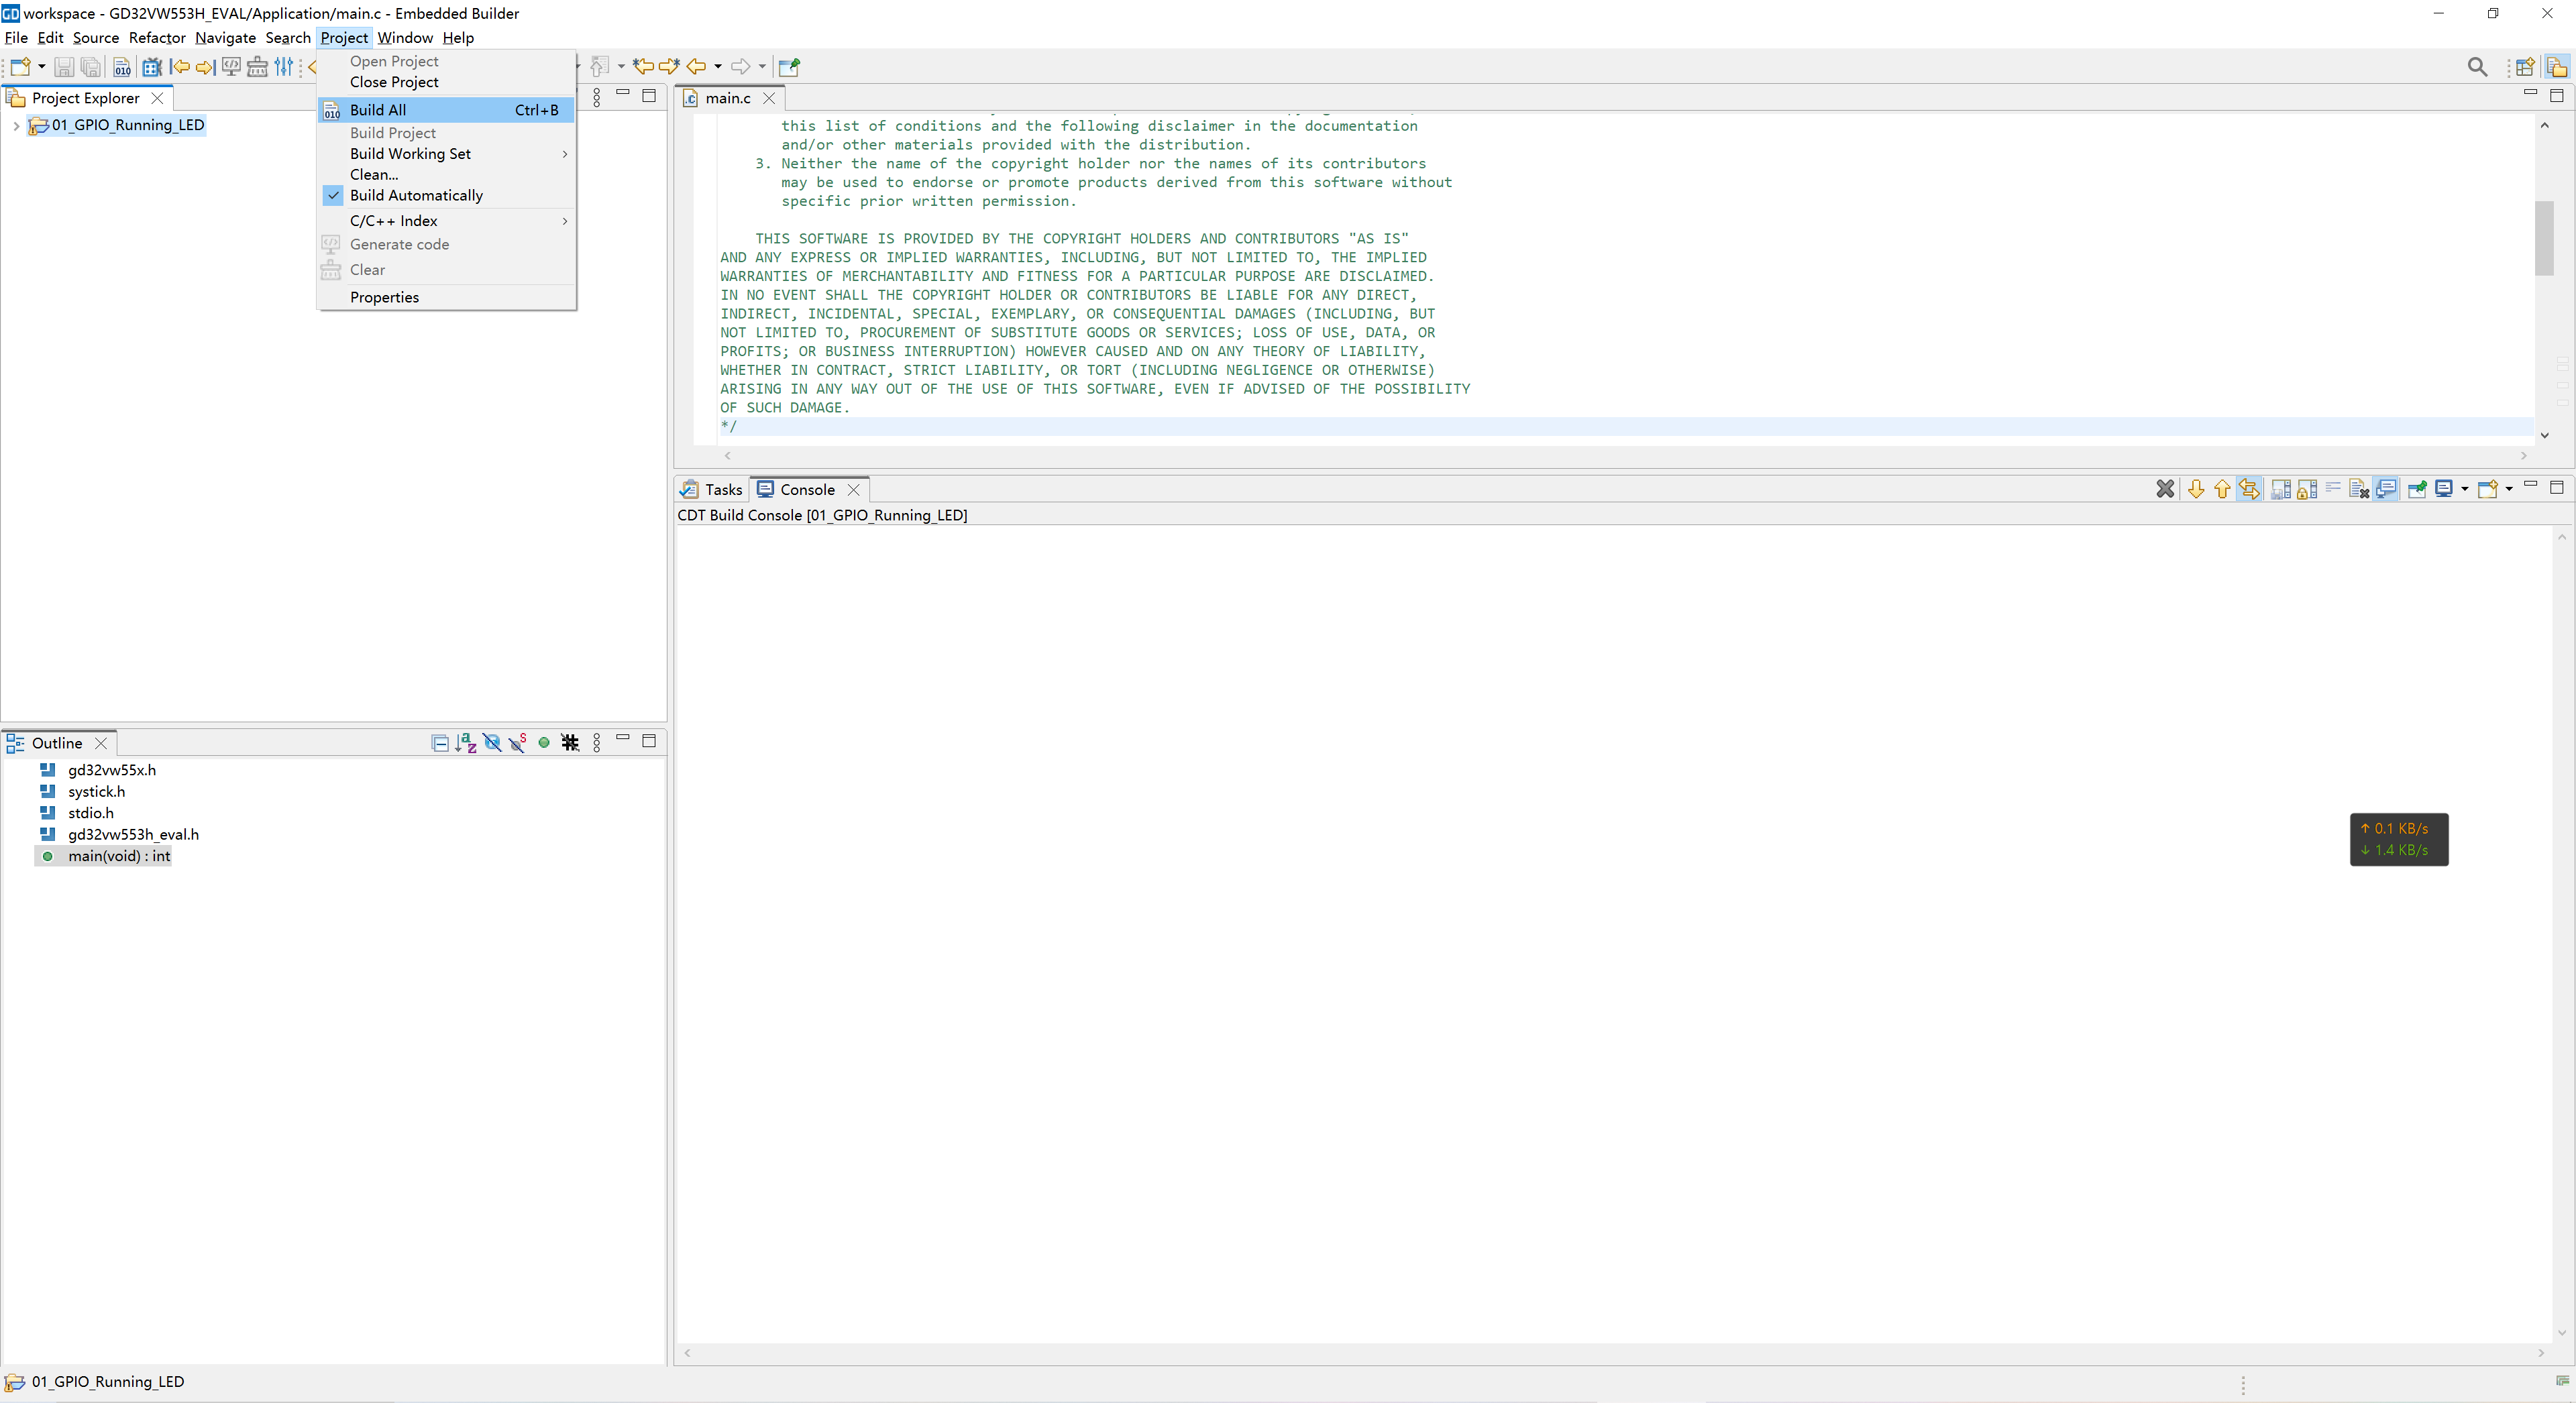Toggle Hide Fields filter in Outline
The width and height of the screenshot is (2576, 1403).
click(491, 743)
